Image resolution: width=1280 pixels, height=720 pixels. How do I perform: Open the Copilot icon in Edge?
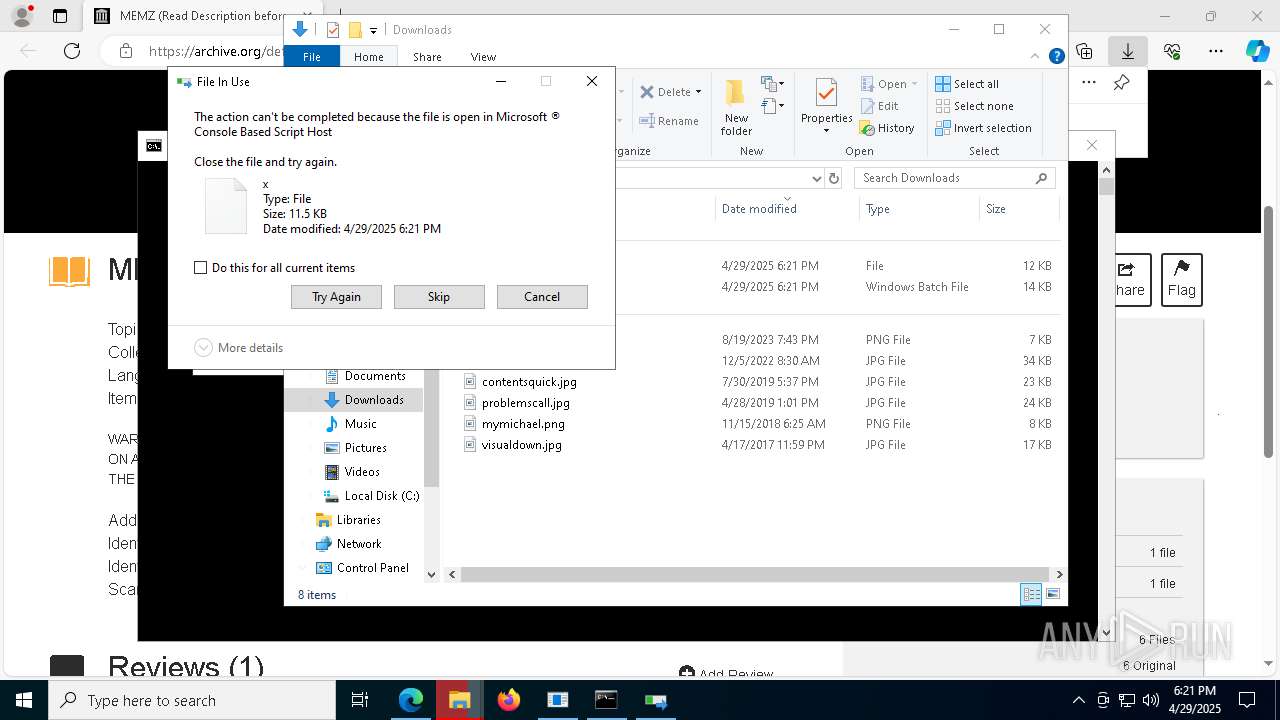[x=1257, y=51]
